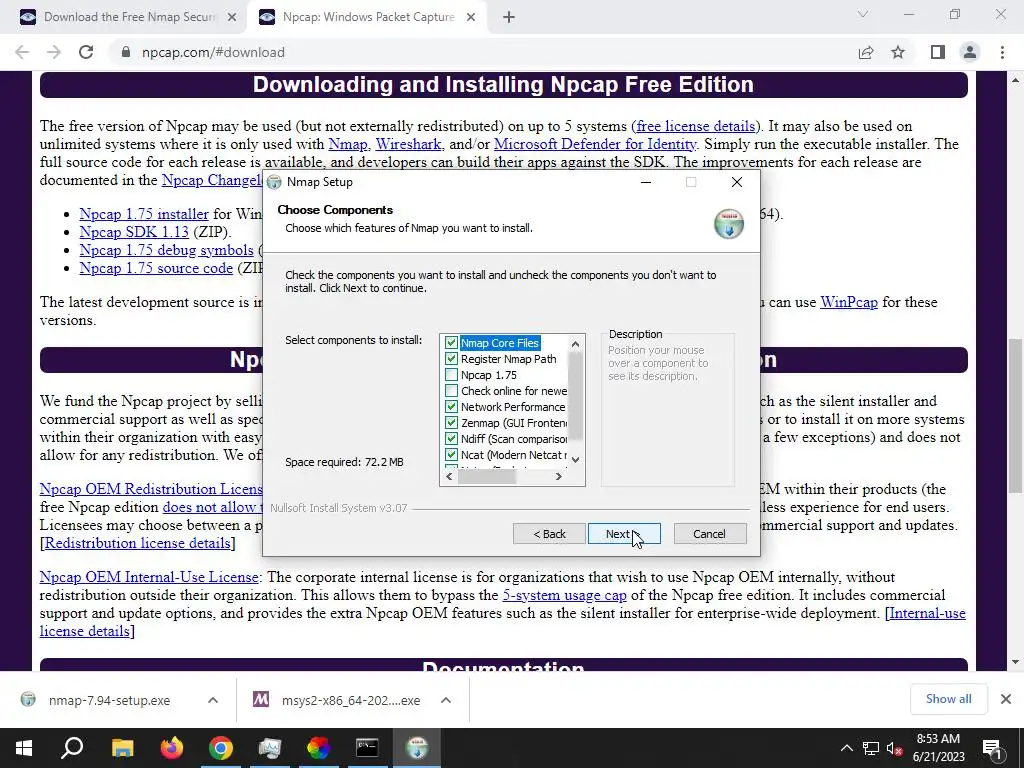
Task: Open the terminal icon on the taskbar
Action: [367, 748]
